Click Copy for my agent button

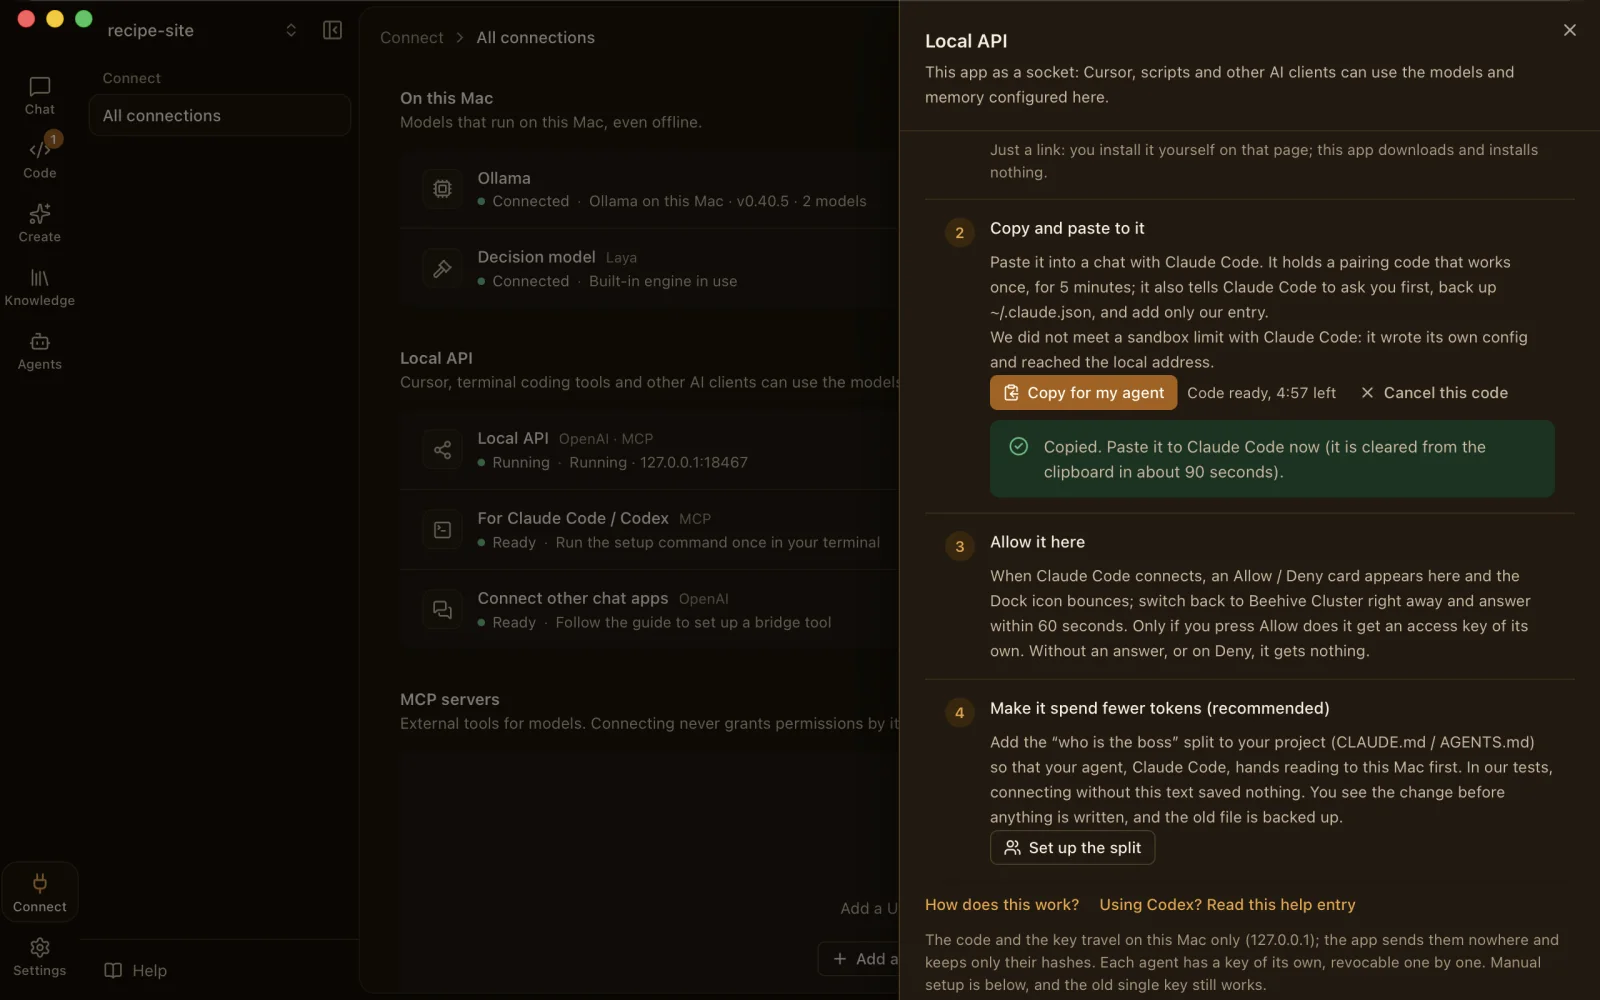click(x=1083, y=393)
